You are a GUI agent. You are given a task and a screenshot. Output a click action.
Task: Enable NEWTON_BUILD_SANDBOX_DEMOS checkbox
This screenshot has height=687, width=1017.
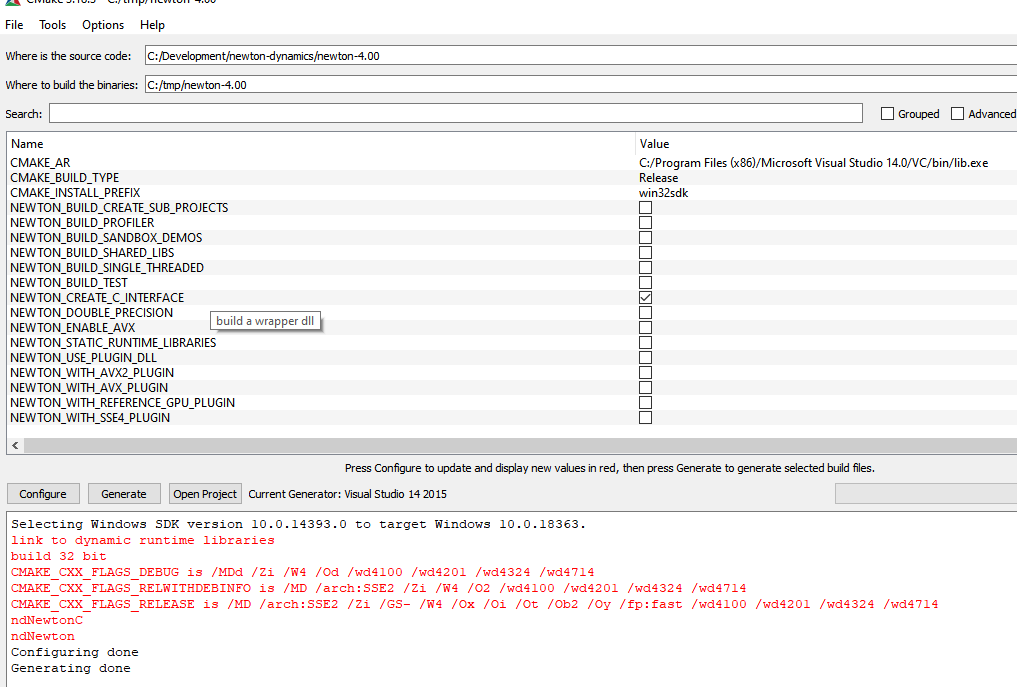click(x=645, y=238)
